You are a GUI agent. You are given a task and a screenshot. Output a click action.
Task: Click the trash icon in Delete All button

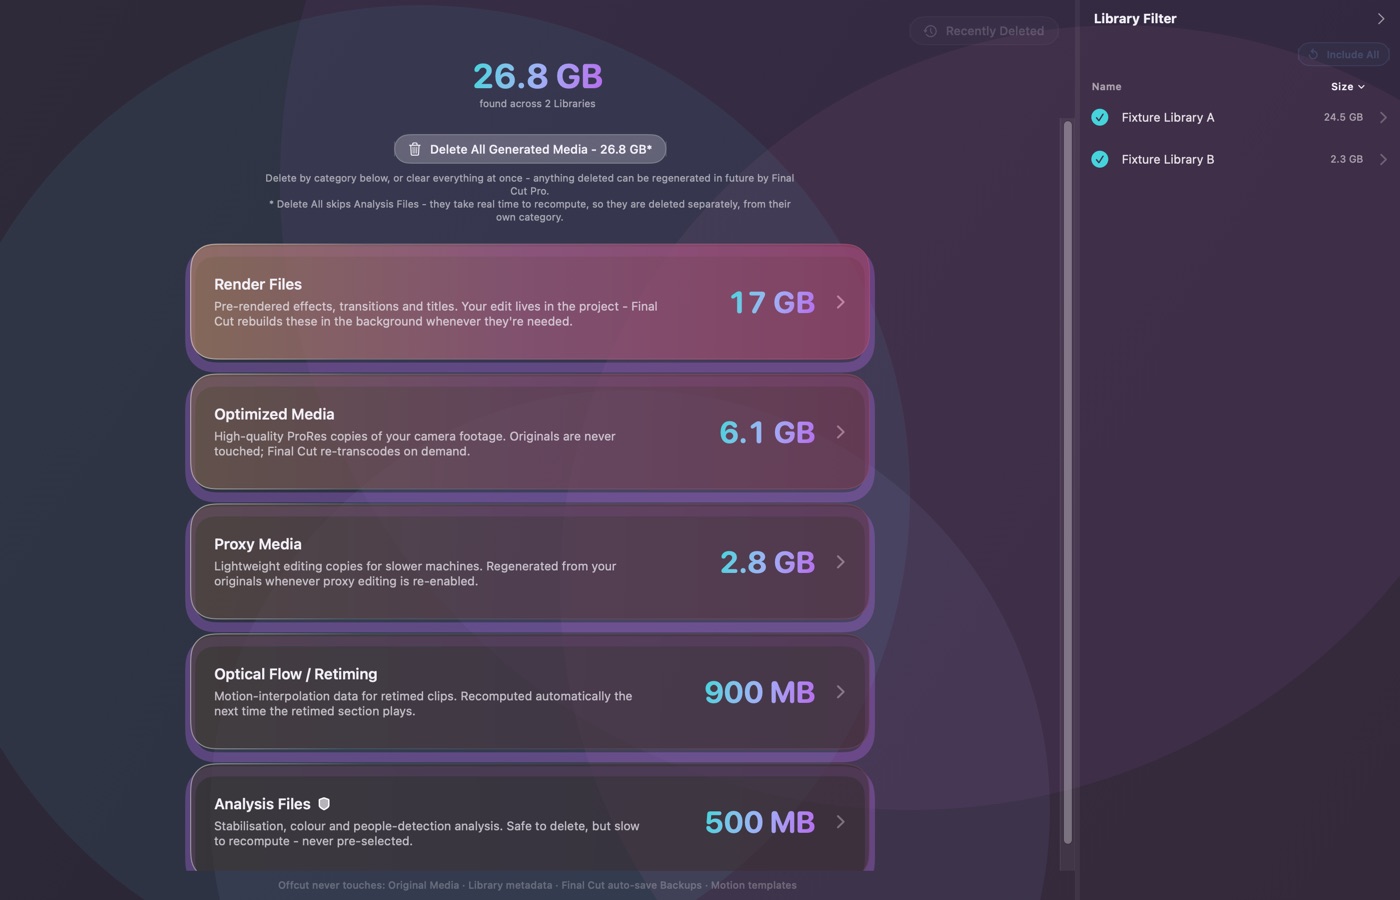[x=415, y=149]
